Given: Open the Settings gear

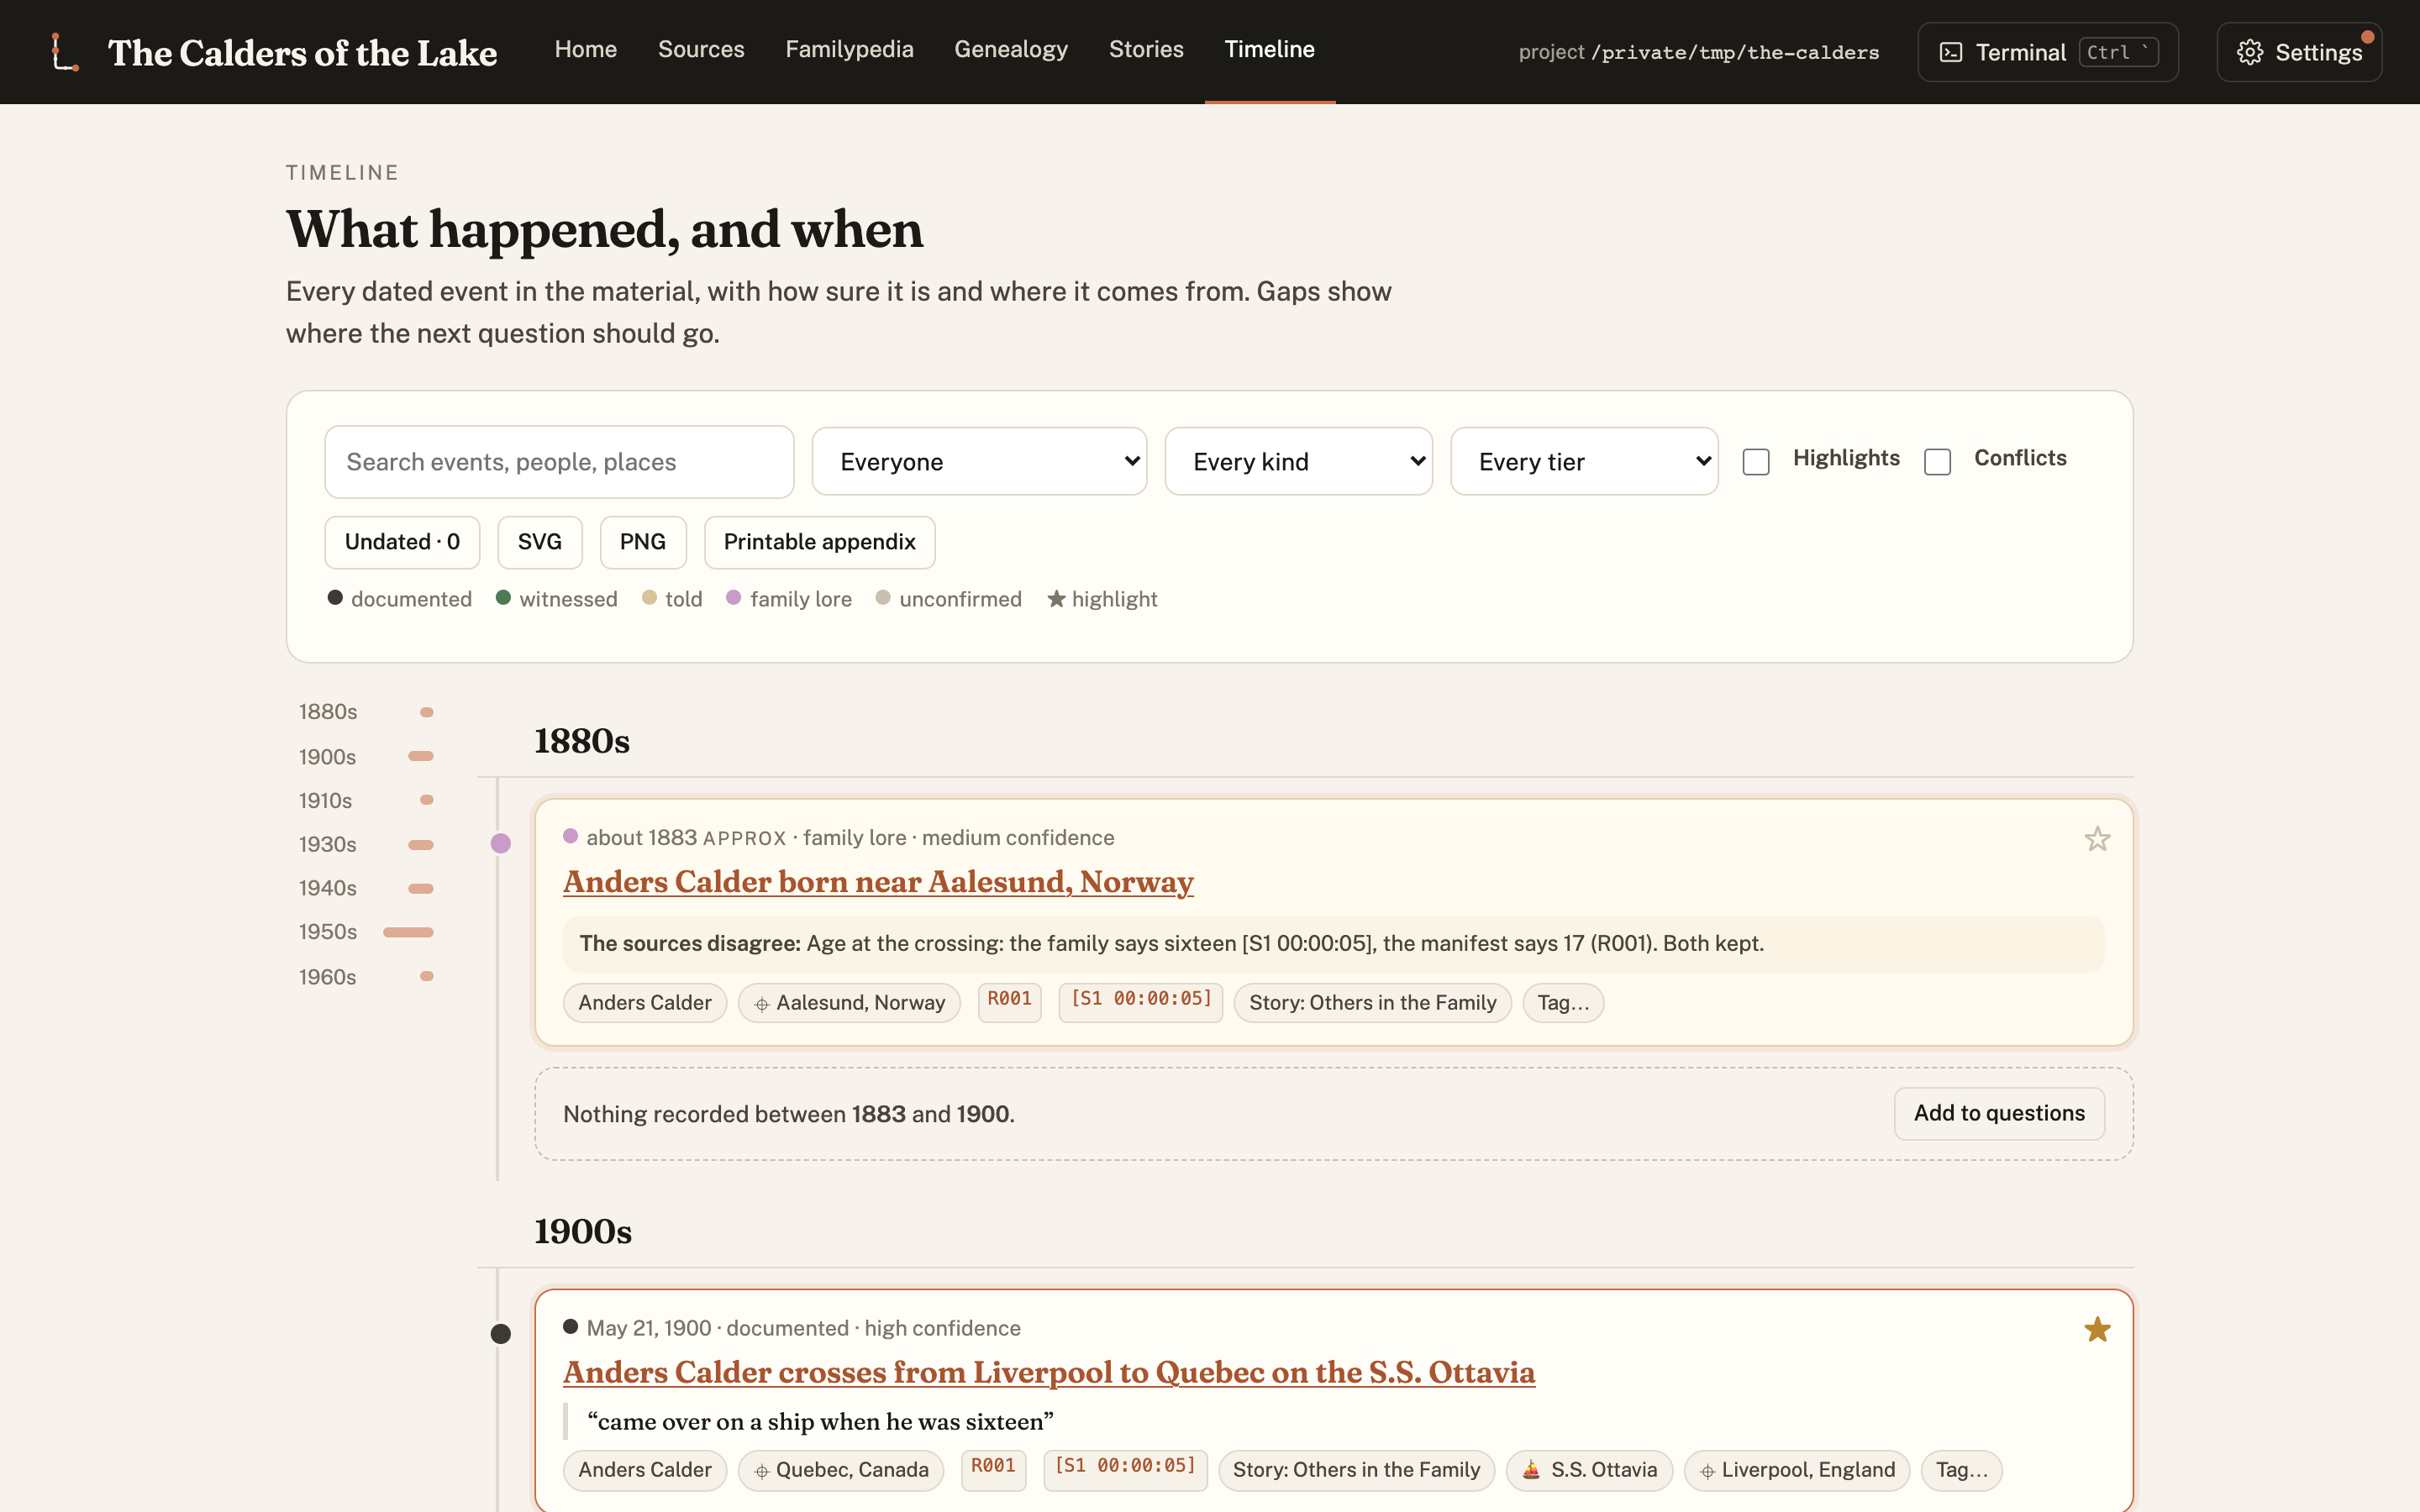Looking at the screenshot, I should click(2298, 52).
